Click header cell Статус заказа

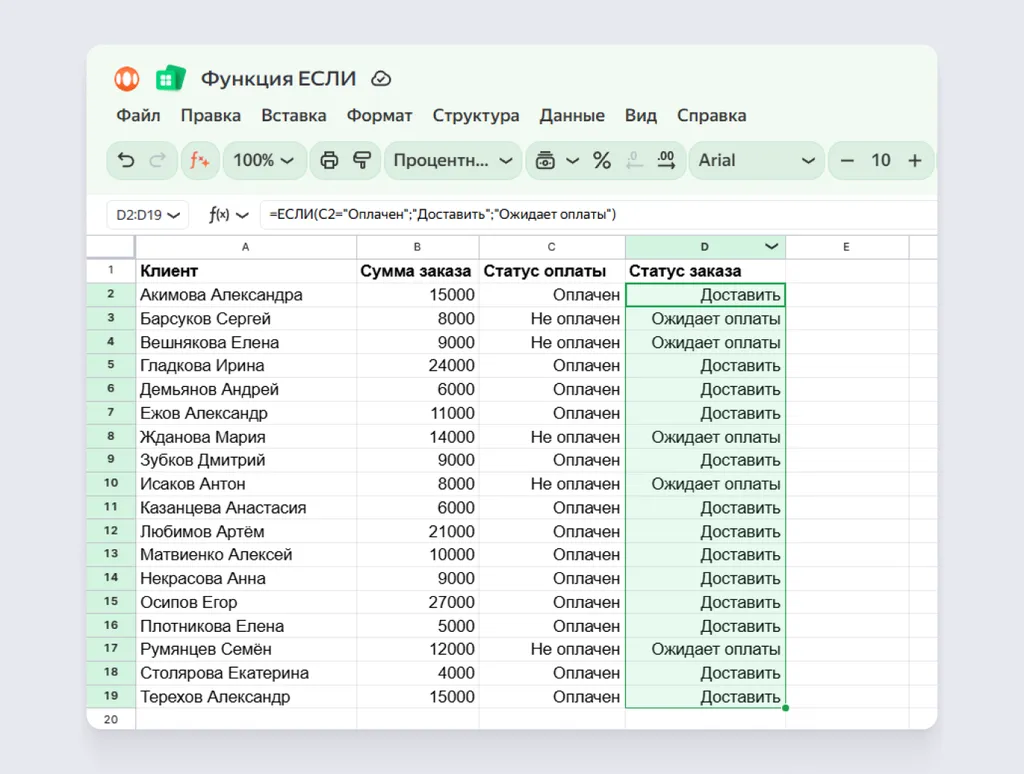coord(705,271)
